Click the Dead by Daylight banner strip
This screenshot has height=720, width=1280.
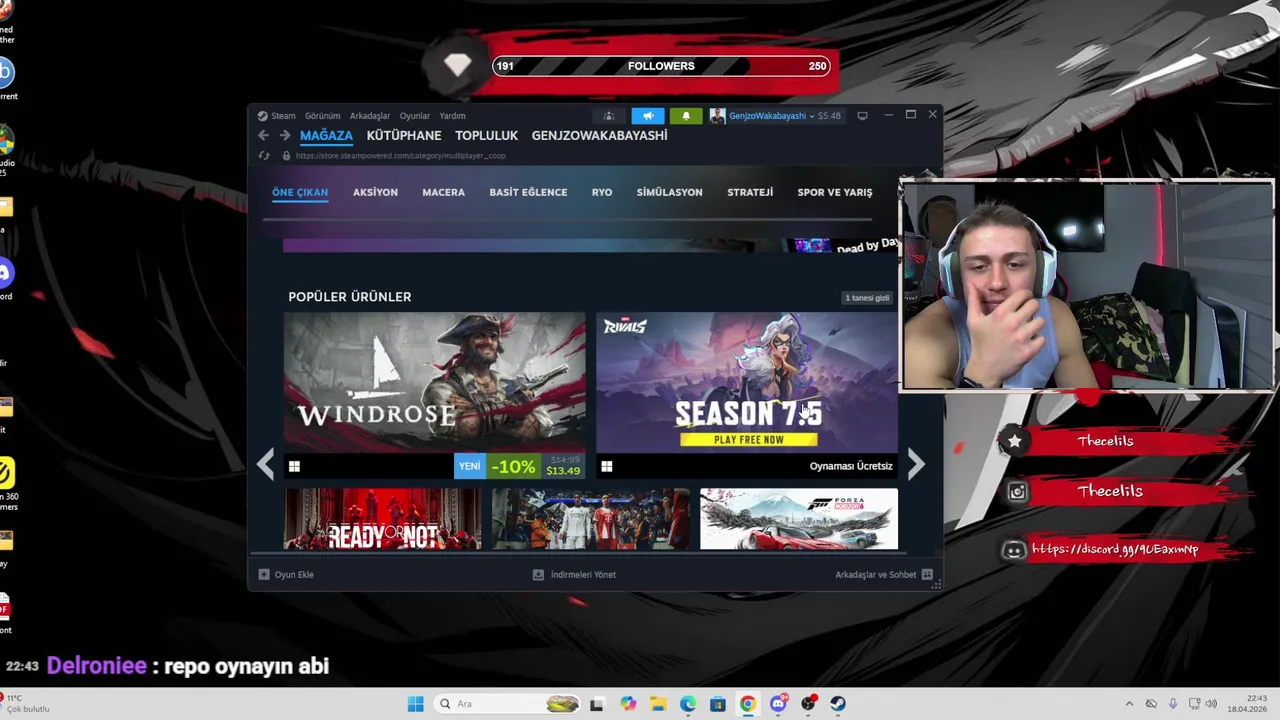click(590, 245)
